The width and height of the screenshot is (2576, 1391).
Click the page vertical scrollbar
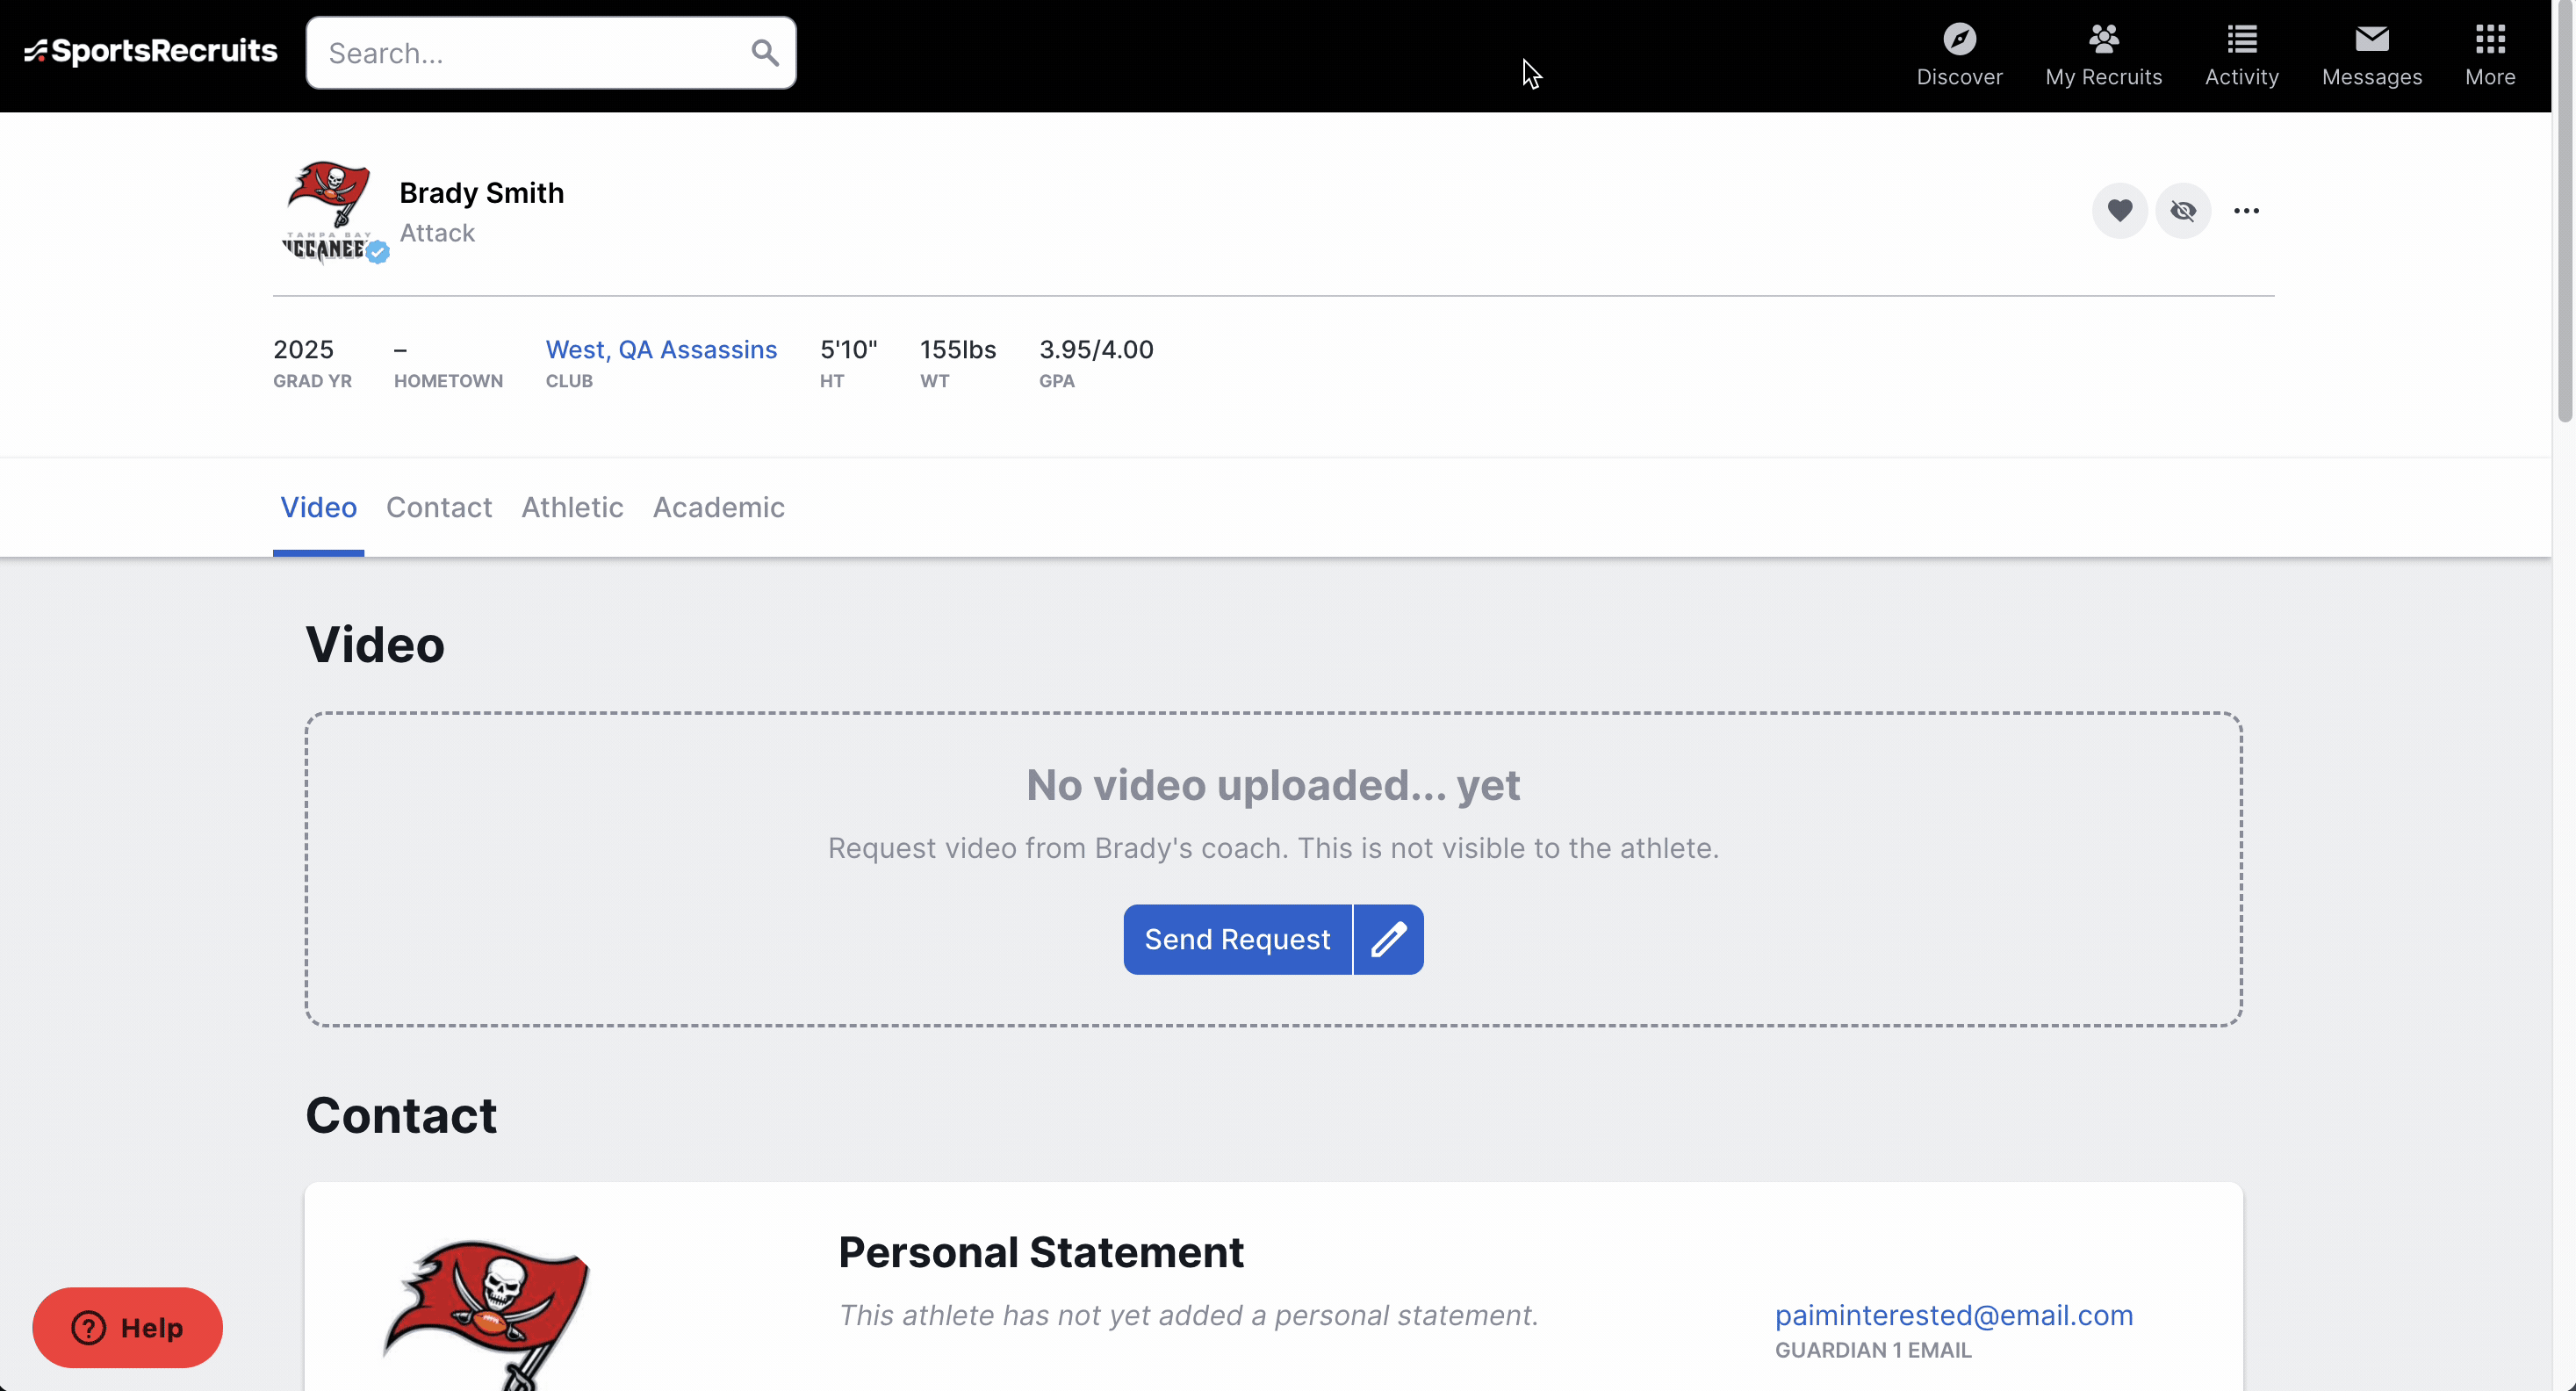click(x=2563, y=212)
